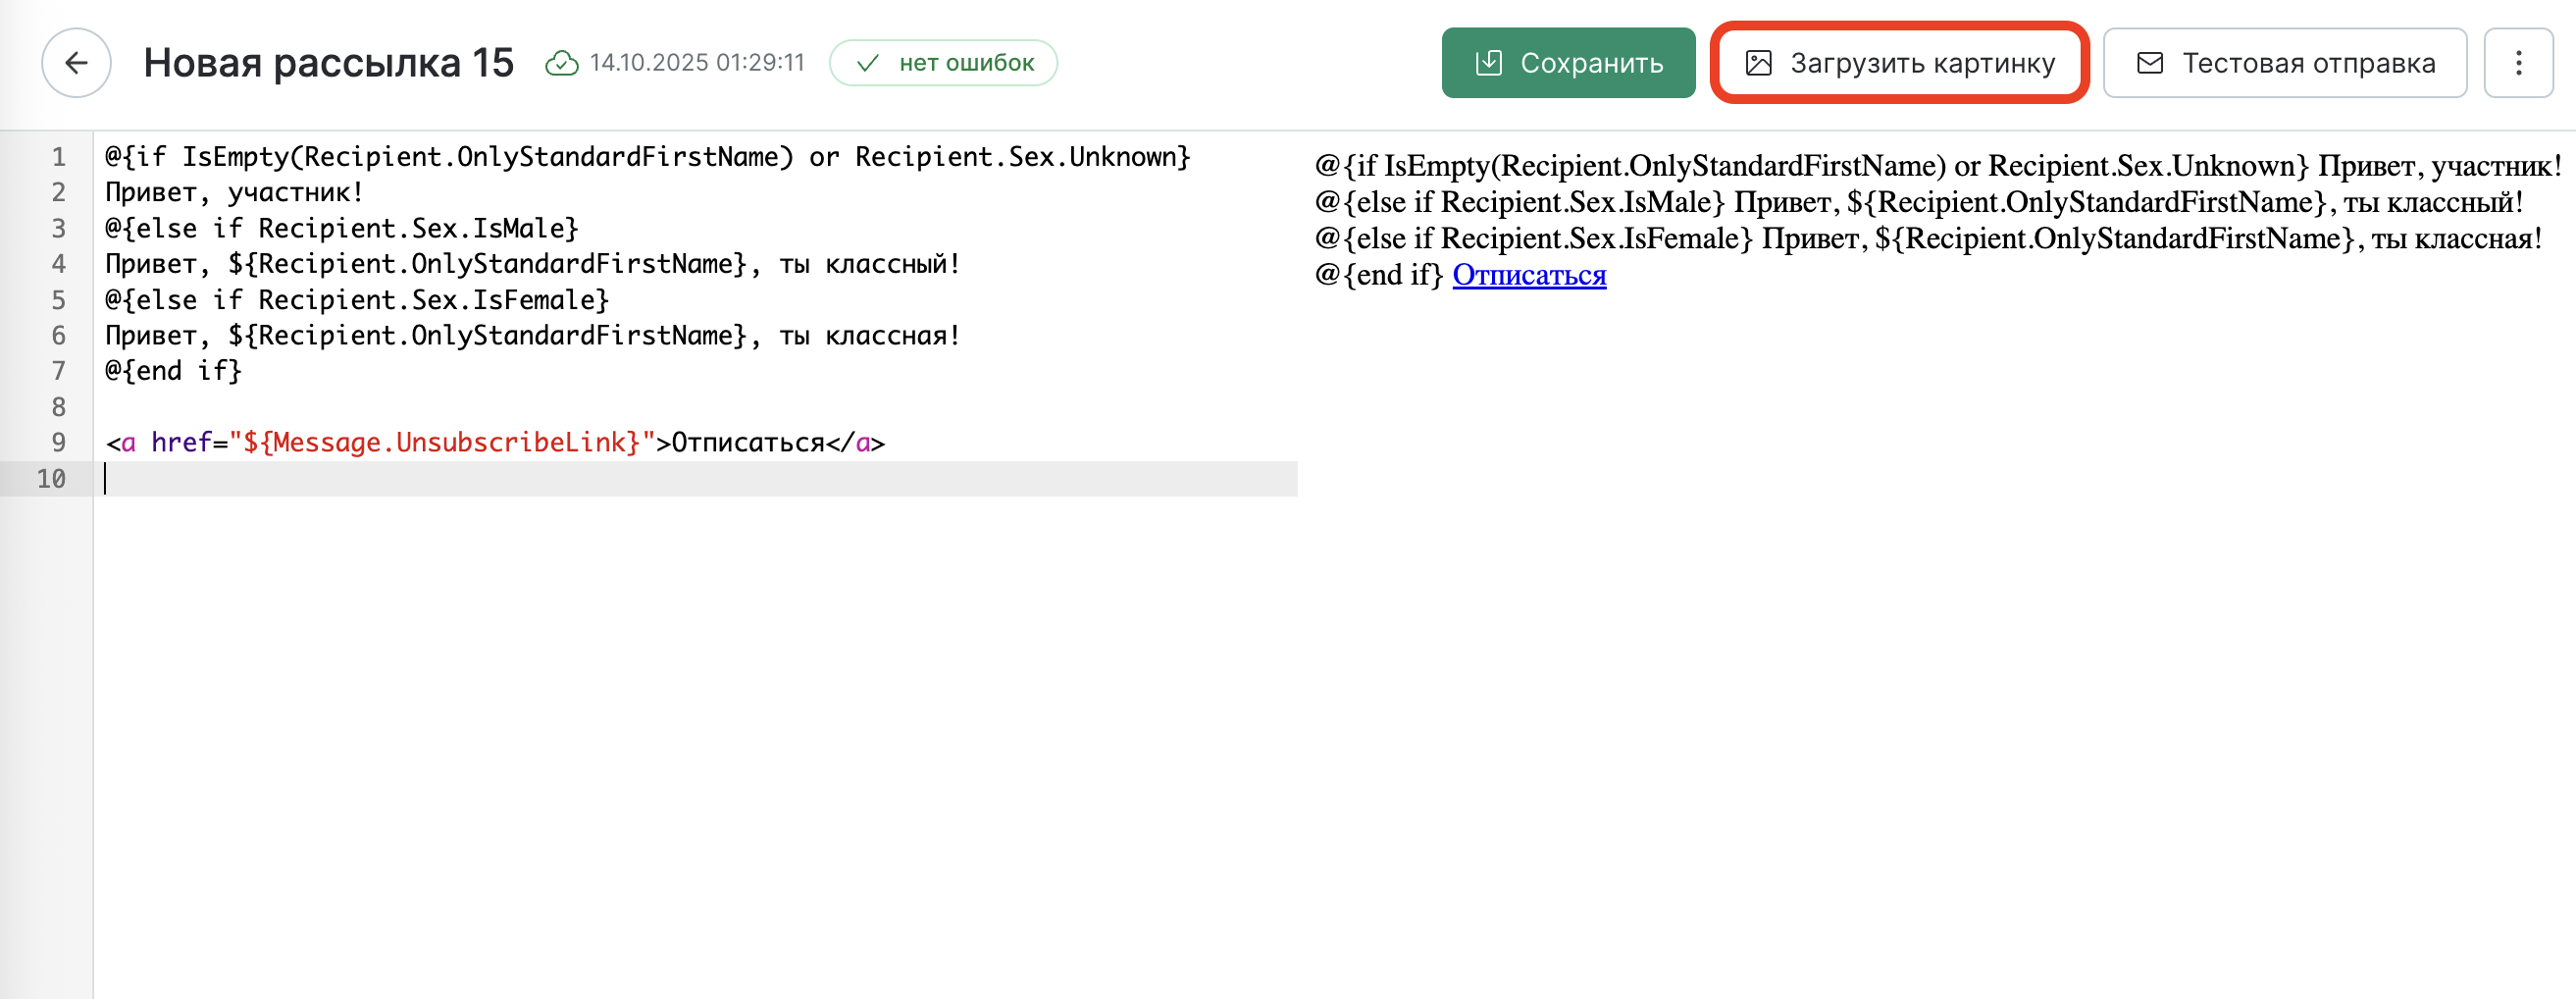Click the Загрузить картинку upload button
The height and width of the screenshot is (999, 2576).
(1899, 63)
